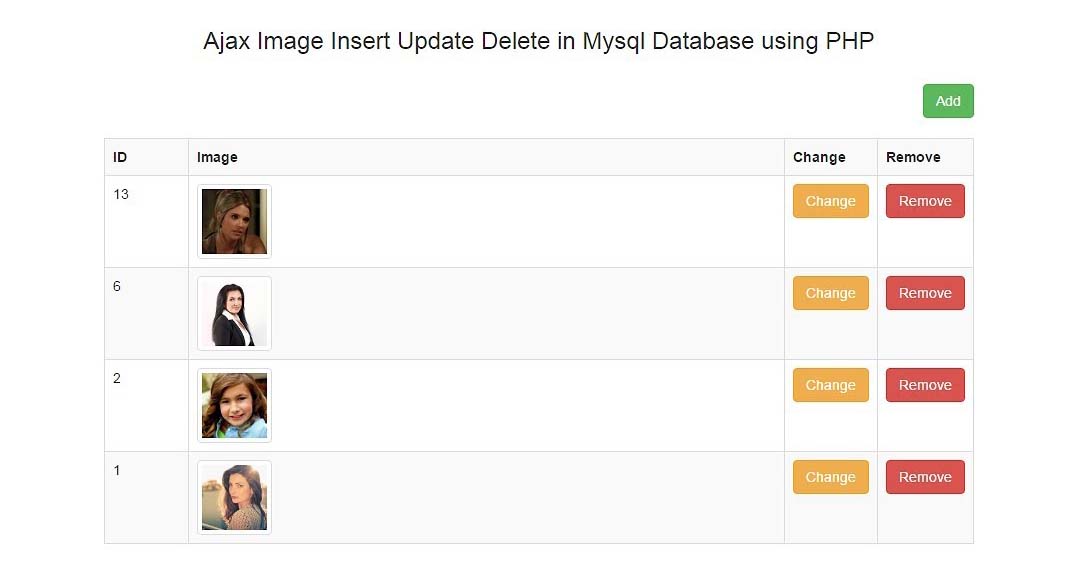Select the thumbnail in row ID 6
Image resolution: width=1079 pixels, height=561 pixels.
[234, 313]
